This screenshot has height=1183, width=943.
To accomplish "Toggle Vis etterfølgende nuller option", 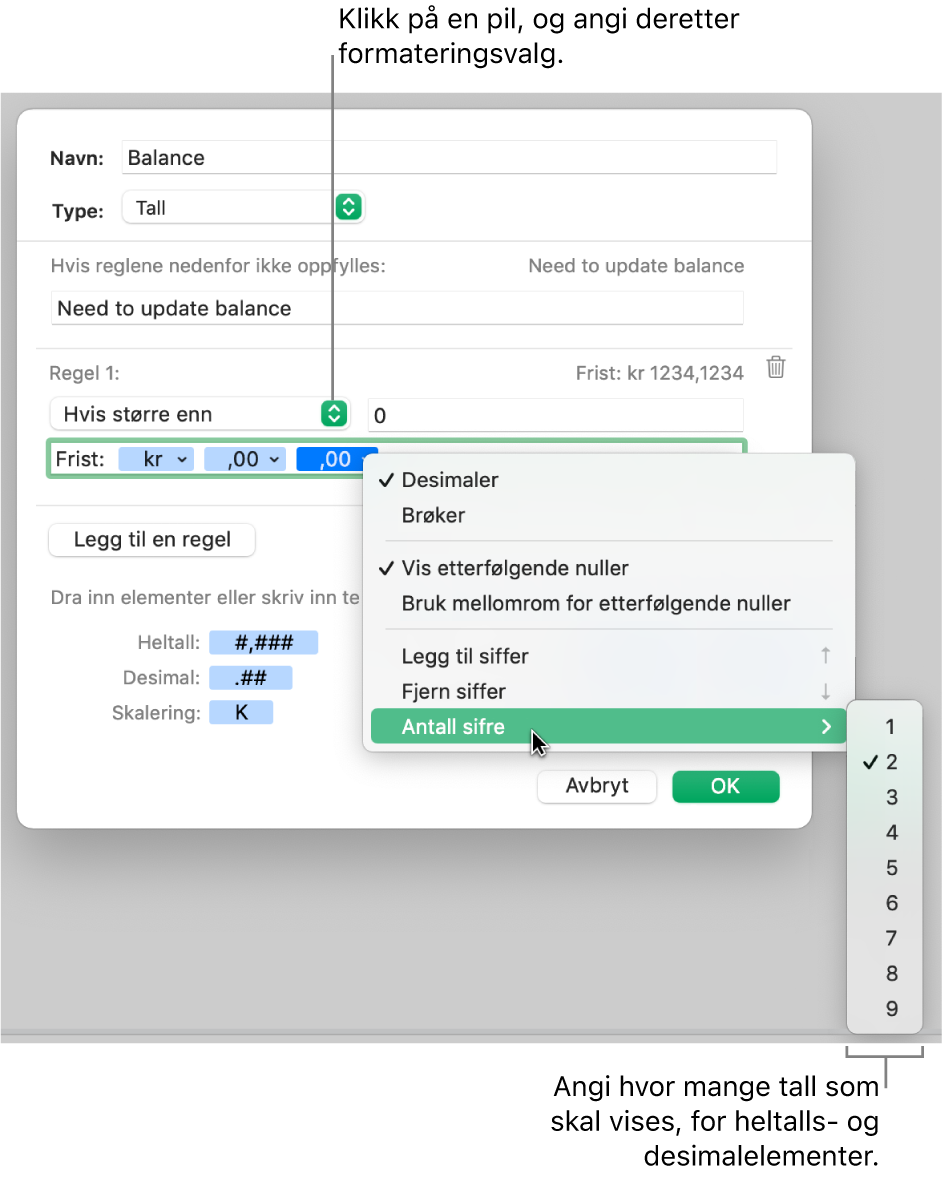I will point(609,568).
